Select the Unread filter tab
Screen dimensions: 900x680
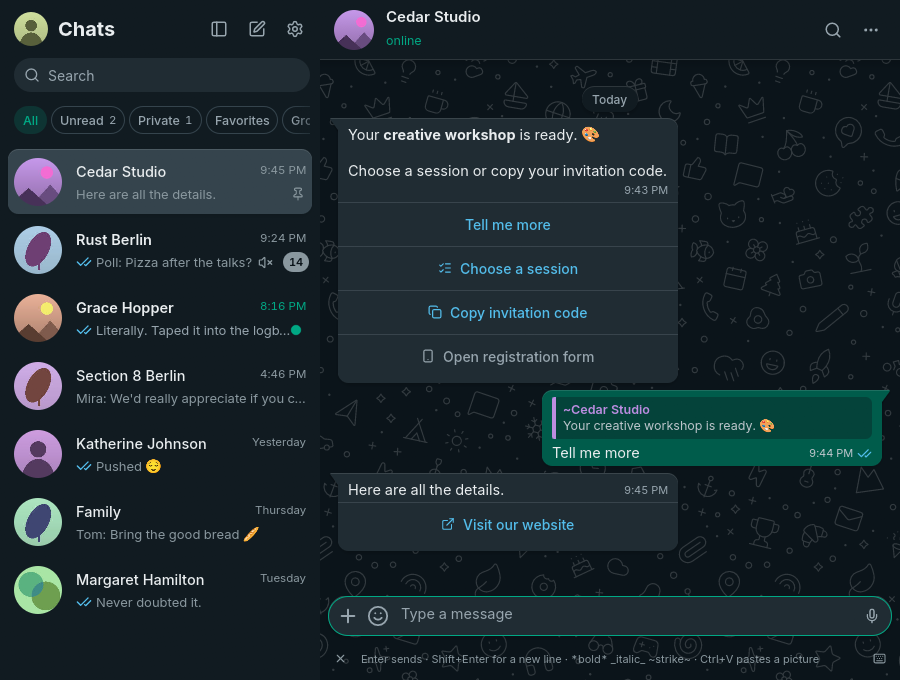[x=88, y=121]
